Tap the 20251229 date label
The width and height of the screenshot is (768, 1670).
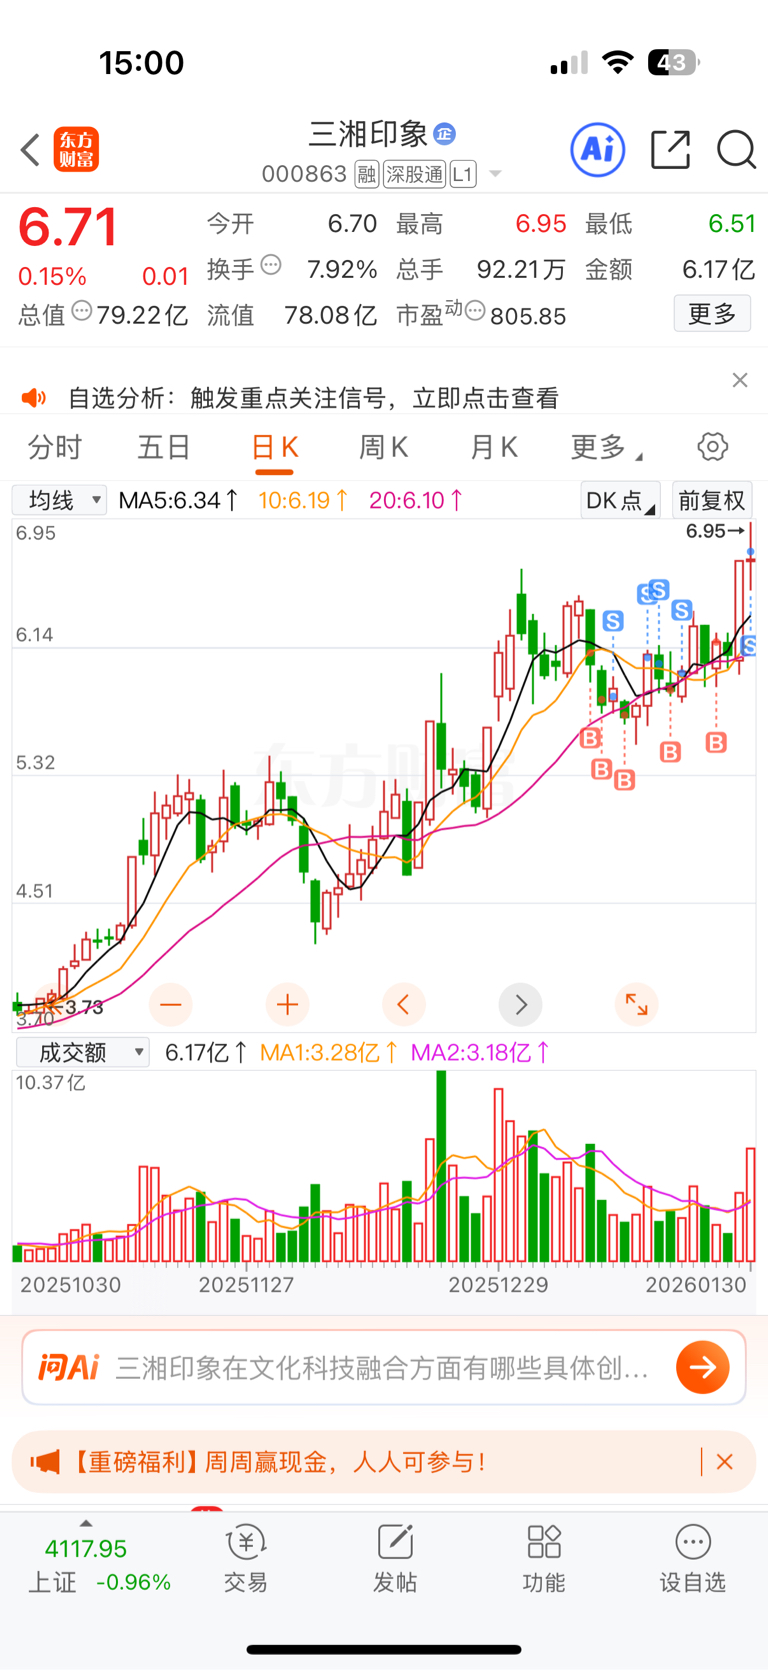click(x=498, y=1285)
